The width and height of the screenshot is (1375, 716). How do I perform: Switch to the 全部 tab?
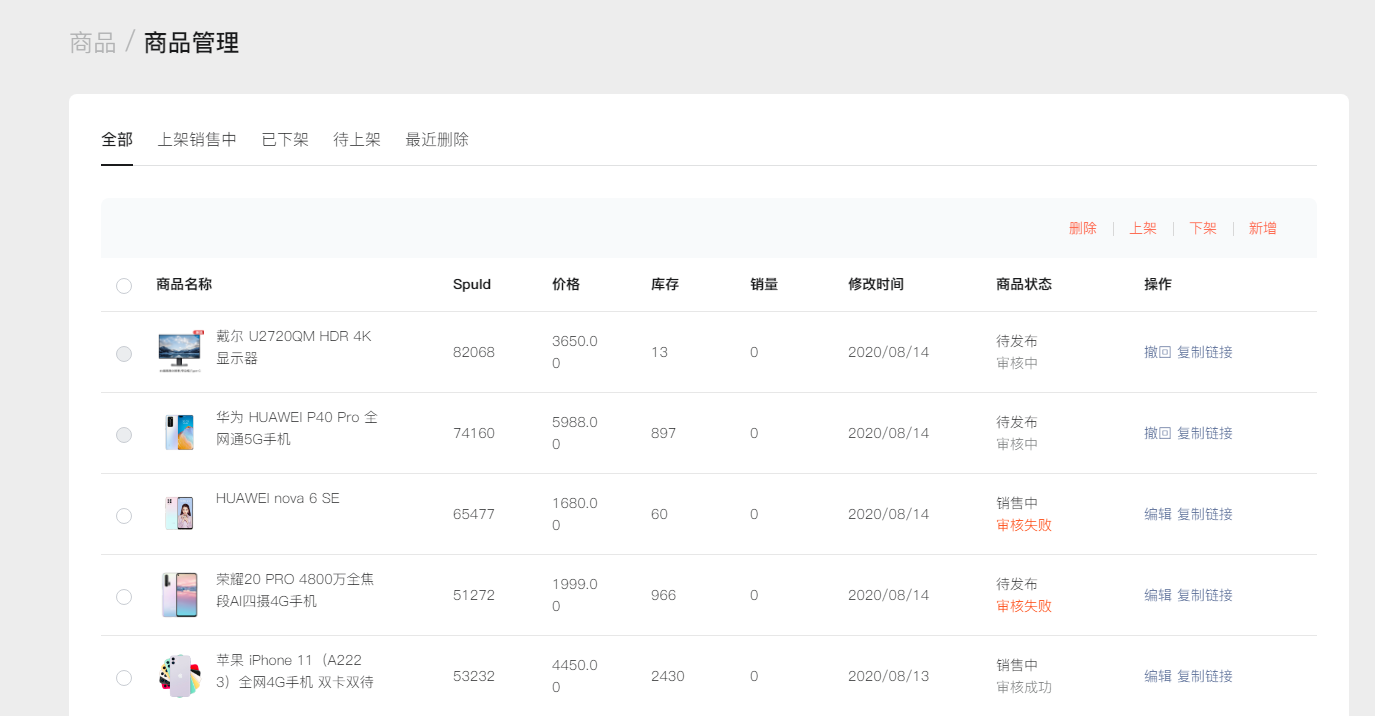(x=117, y=140)
